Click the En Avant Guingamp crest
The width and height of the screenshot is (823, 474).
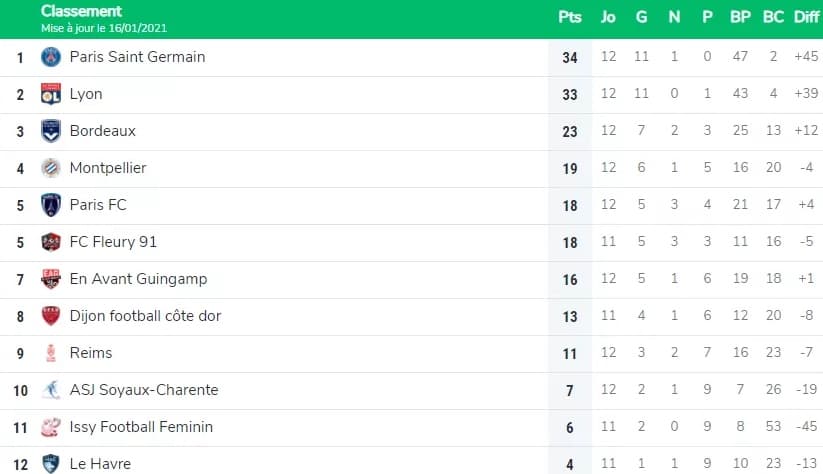pyautogui.click(x=51, y=279)
